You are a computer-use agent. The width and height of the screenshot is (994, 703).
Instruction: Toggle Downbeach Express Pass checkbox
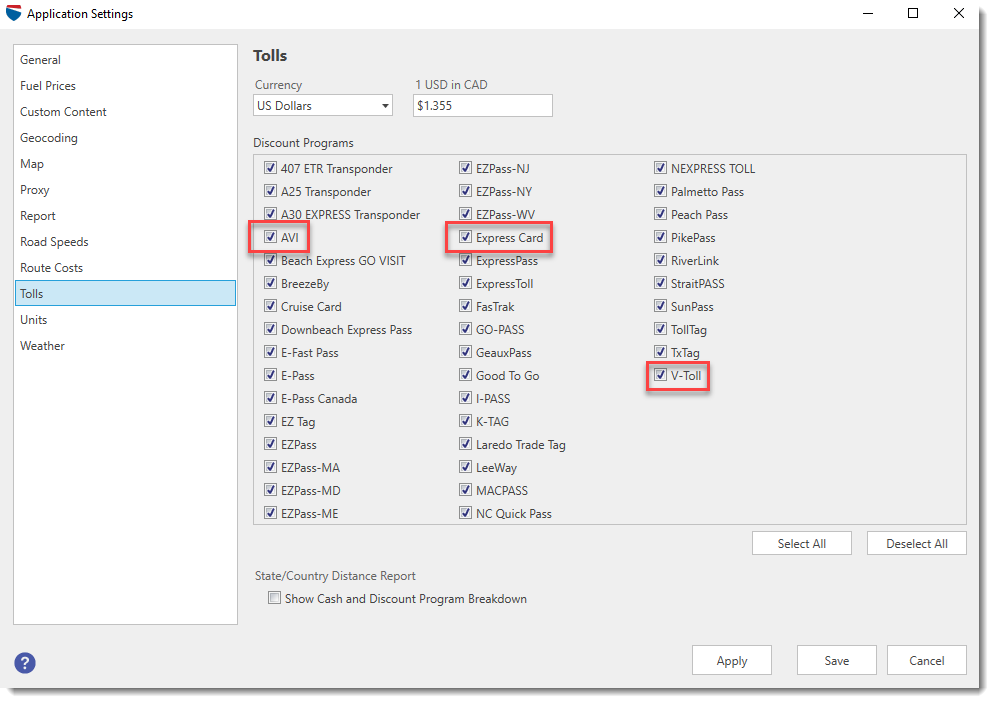[271, 329]
